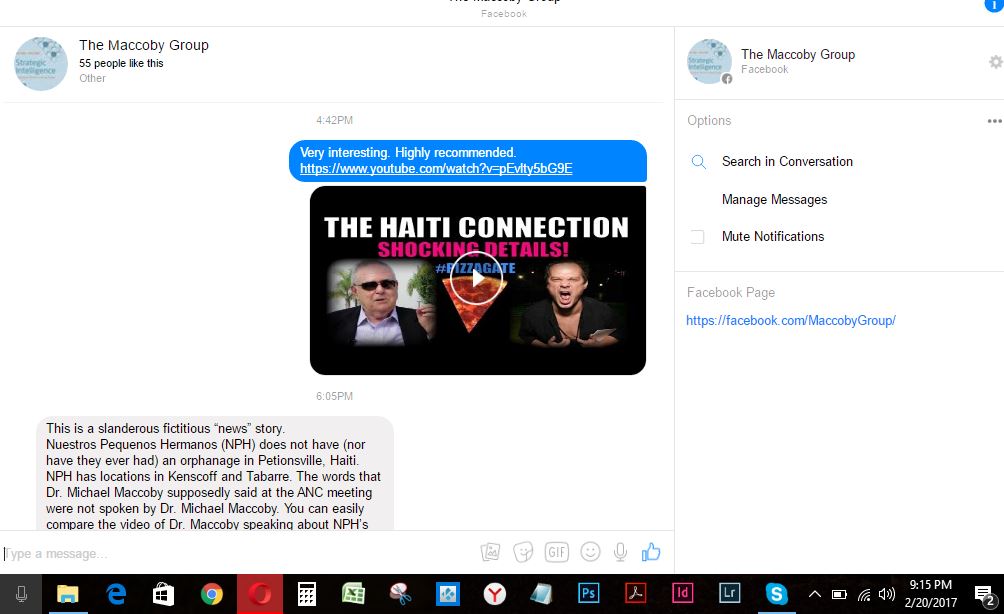Click the Maccoby Group avatar in info panel
Viewport: 1004px width, 614px height.
(x=709, y=61)
